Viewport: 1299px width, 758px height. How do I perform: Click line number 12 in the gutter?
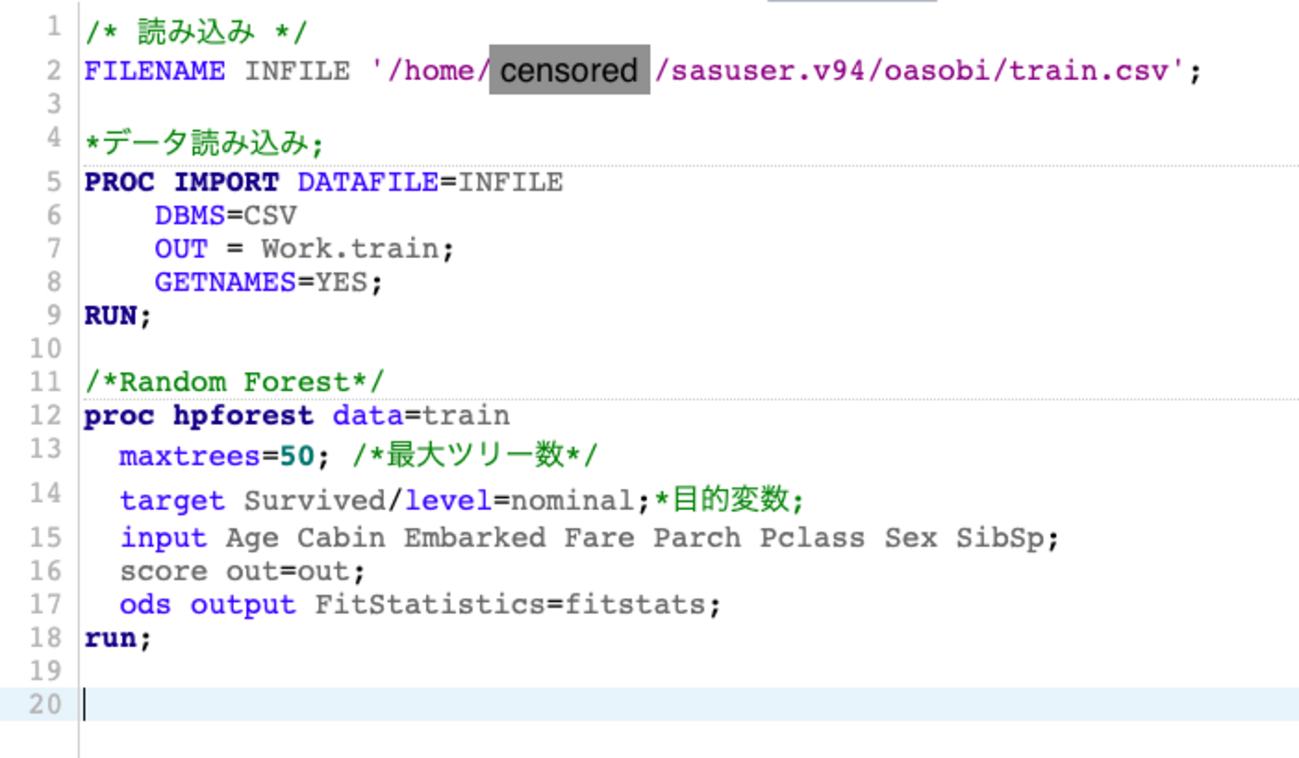(46, 415)
